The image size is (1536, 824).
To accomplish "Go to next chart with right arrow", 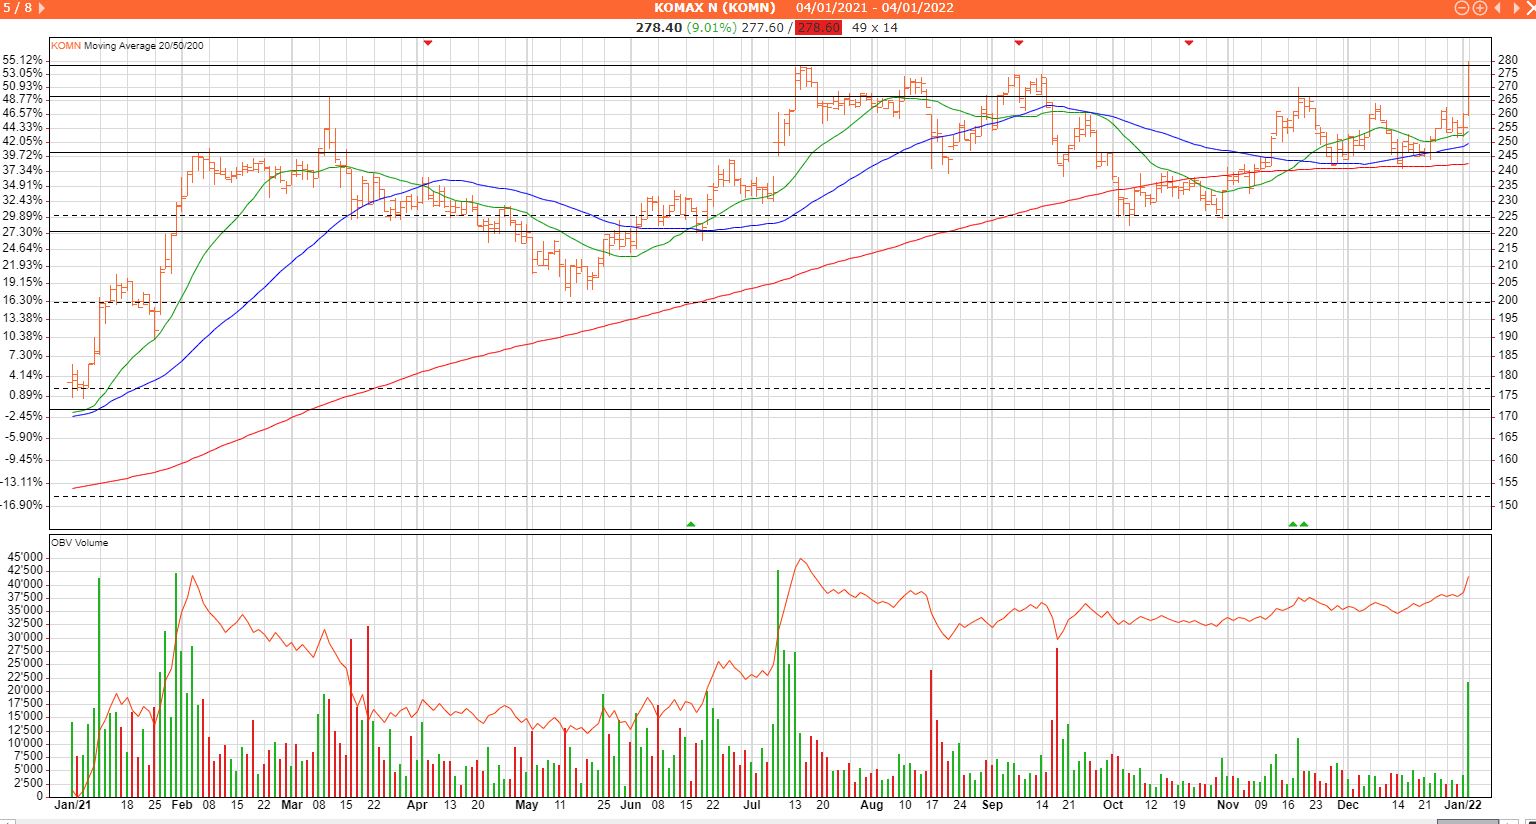I will pyautogui.click(x=1514, y=8).
